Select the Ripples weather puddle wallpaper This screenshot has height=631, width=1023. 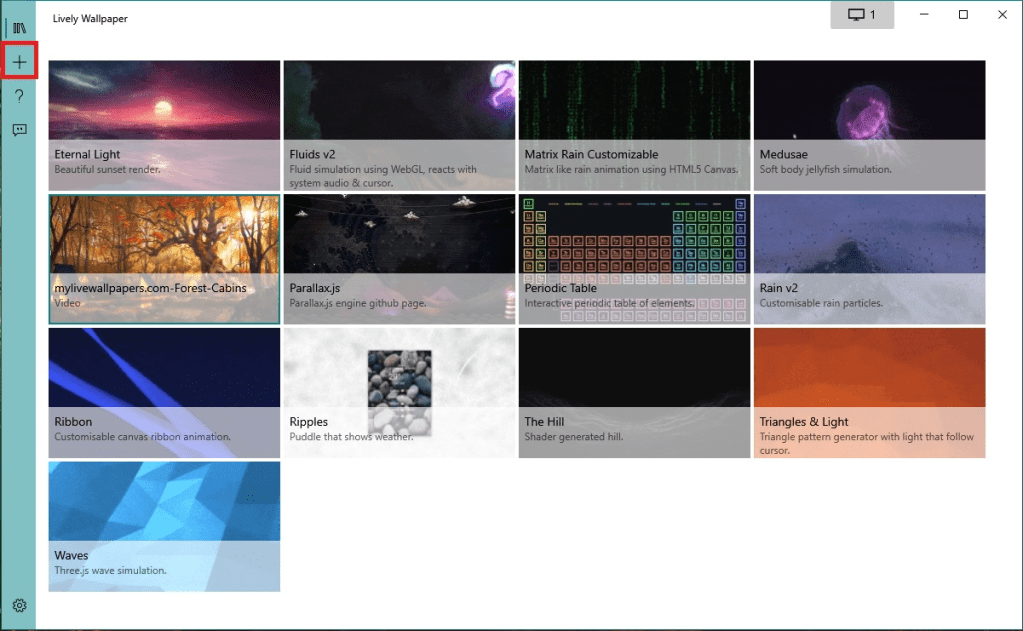pos(398,390)
